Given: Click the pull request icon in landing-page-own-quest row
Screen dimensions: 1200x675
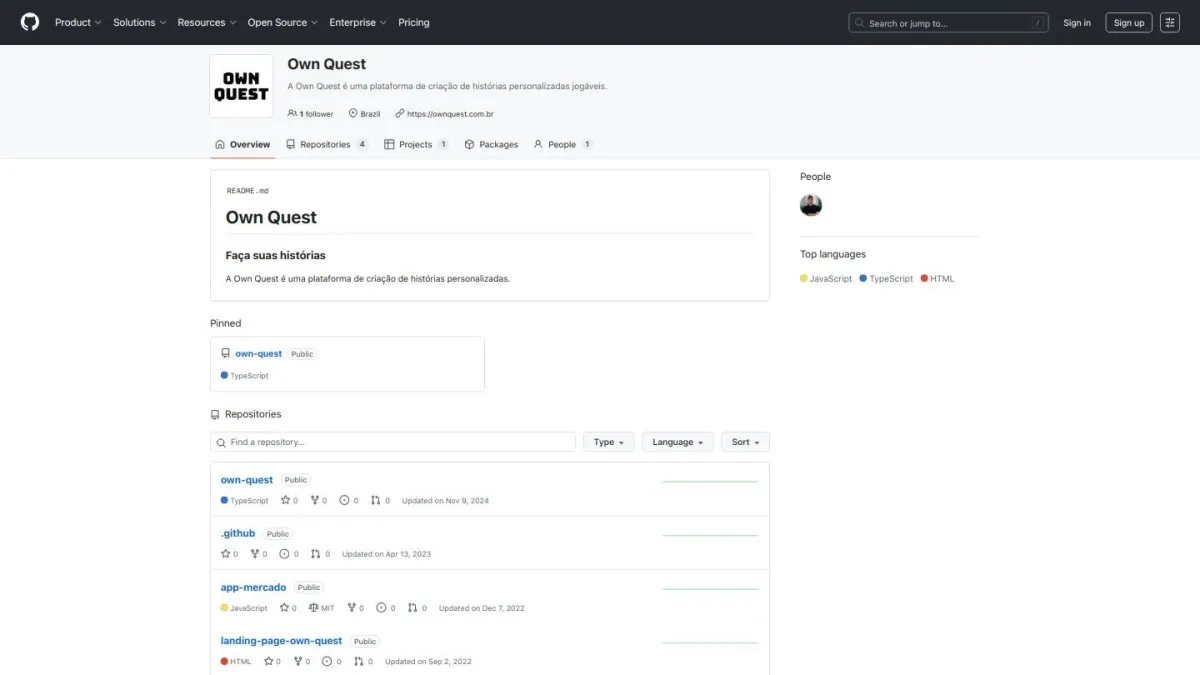Looking at the screenshot, I should pyautogui.click(x=359, y=661).
